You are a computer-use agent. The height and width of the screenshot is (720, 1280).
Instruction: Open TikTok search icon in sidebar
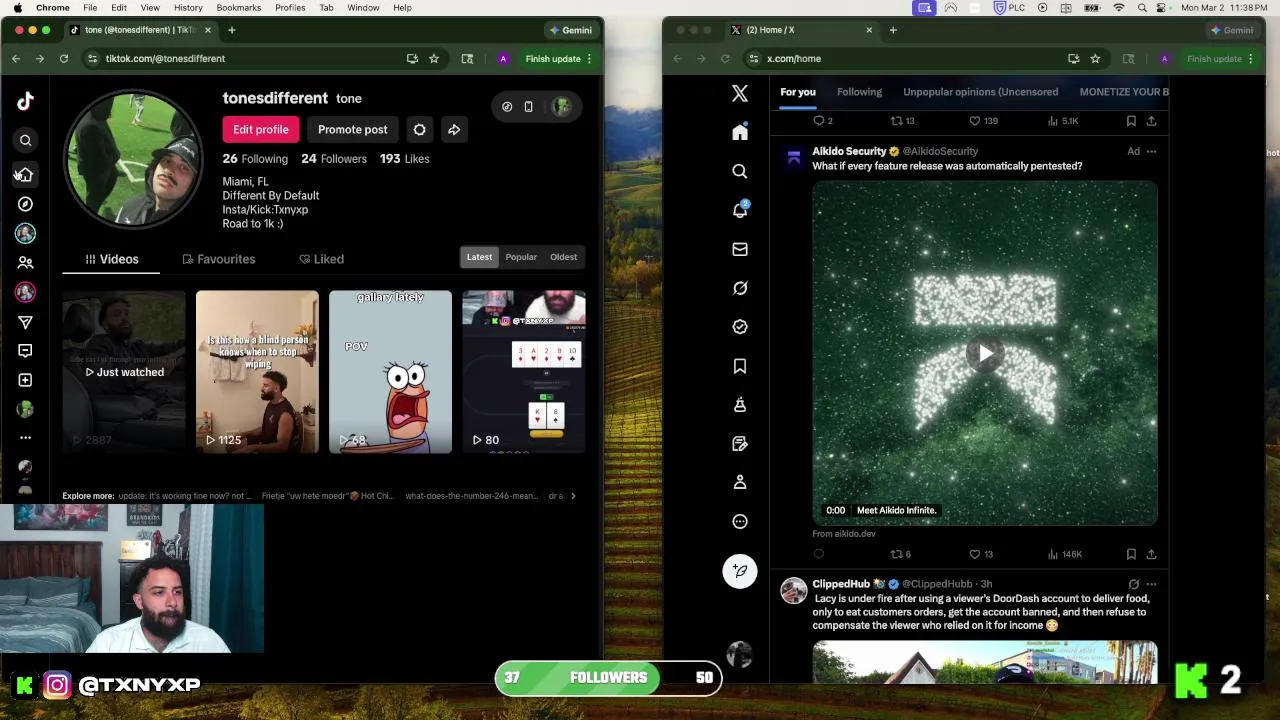(26, 140)
